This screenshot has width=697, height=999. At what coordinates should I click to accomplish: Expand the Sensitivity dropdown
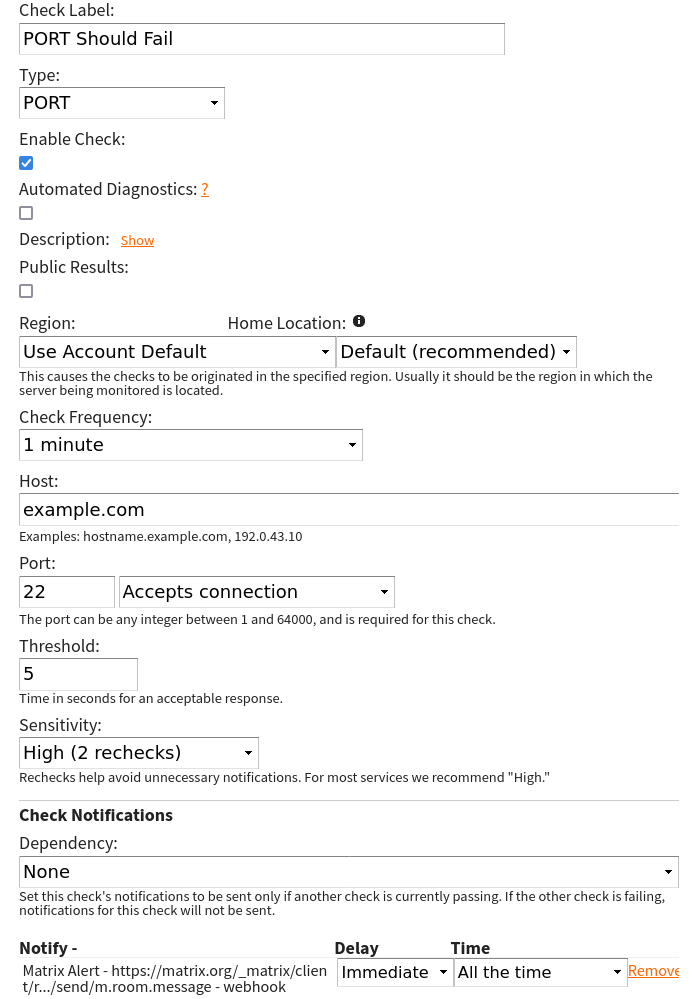(x=138, y=753)
